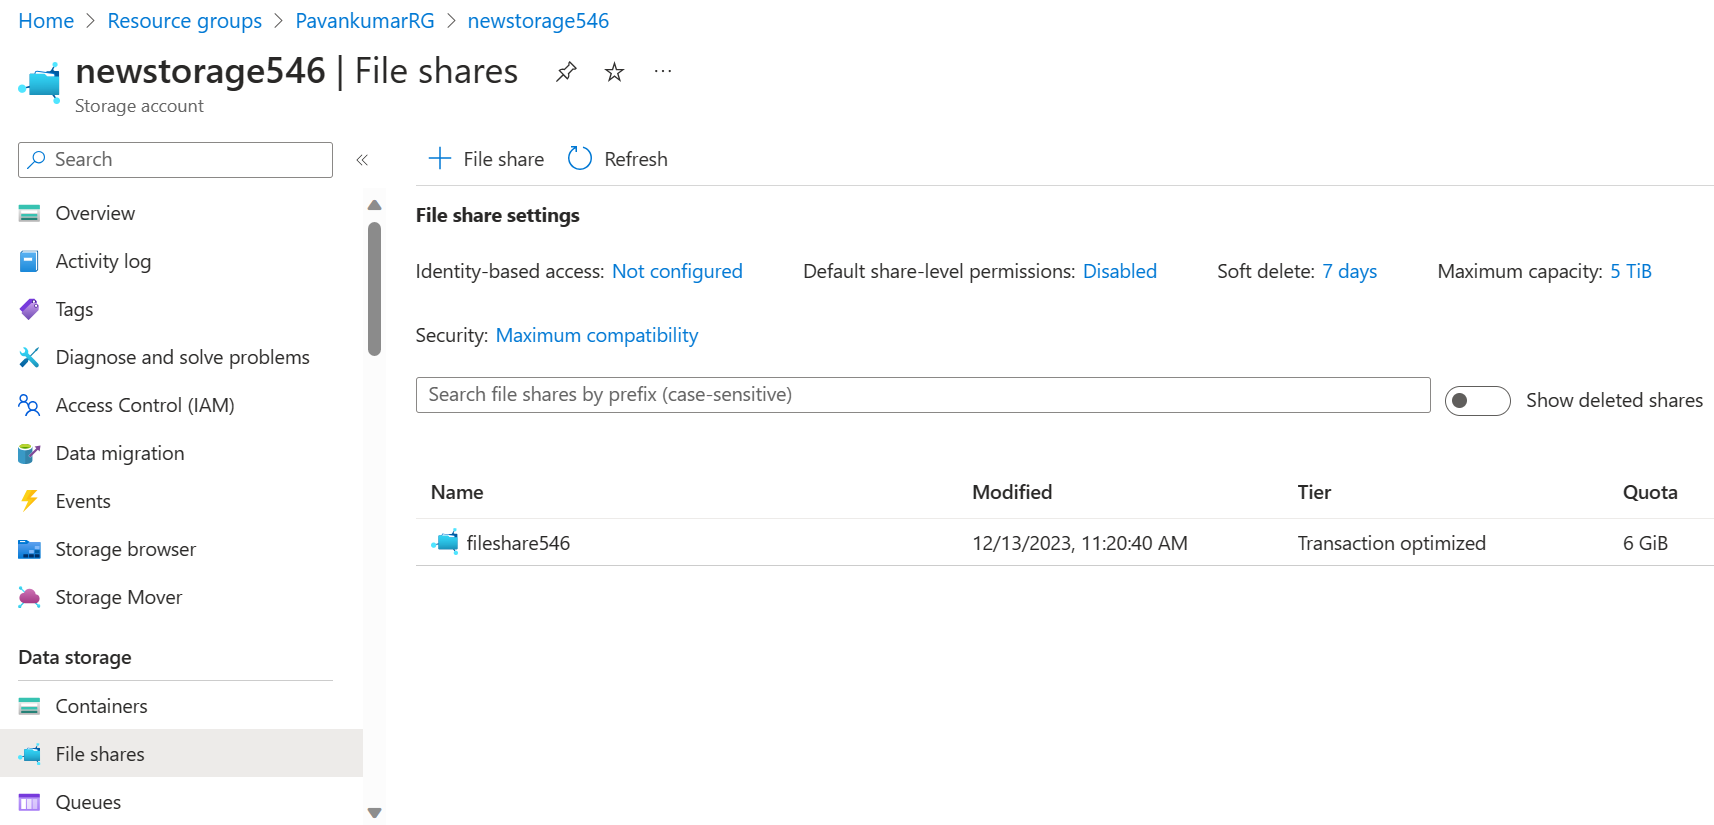Click the magnifier icon in sidebar search
Screen dimensions: 1714x825
point(37,159)
